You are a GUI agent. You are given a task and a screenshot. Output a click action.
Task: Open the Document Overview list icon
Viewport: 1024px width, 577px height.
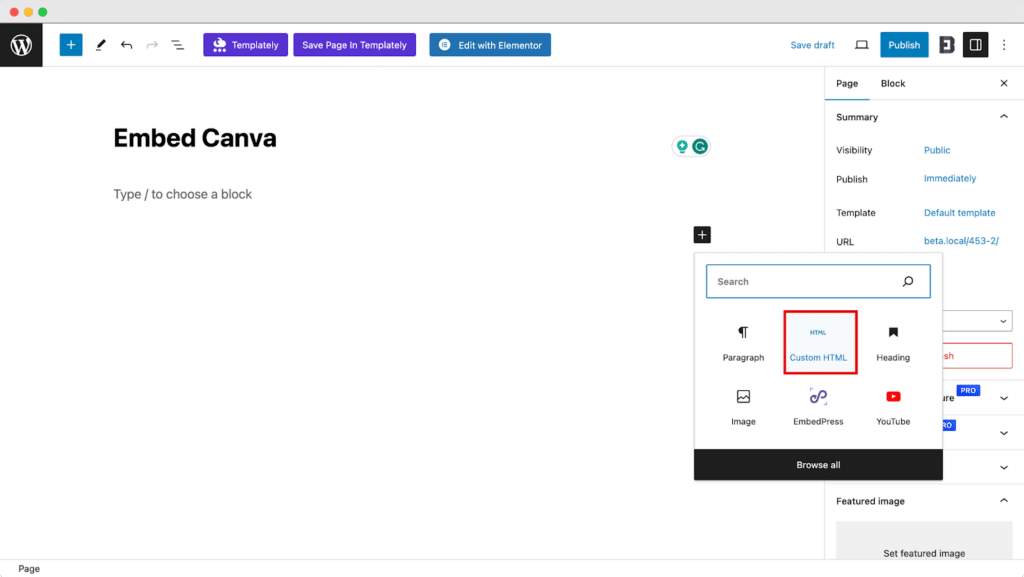pyautogui.click(x=177, y=45)
